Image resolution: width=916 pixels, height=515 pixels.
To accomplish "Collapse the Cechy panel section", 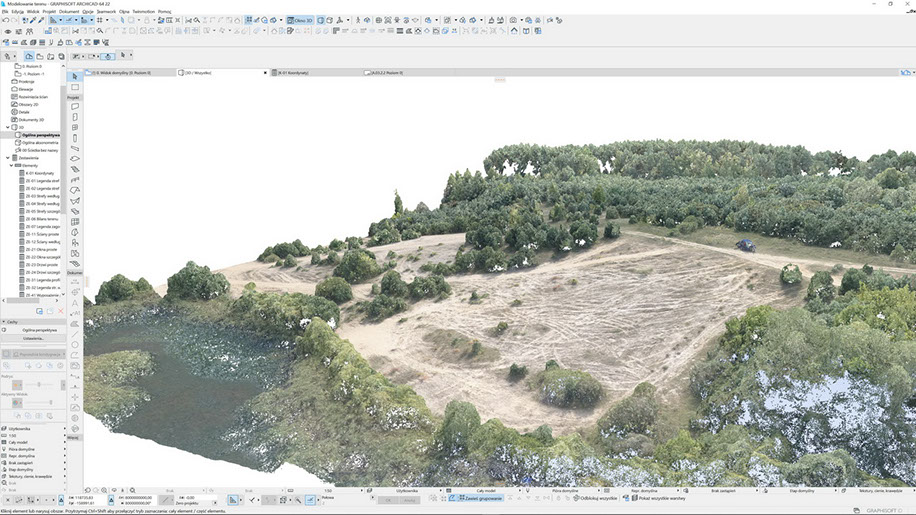I will [x=3, y=322].
